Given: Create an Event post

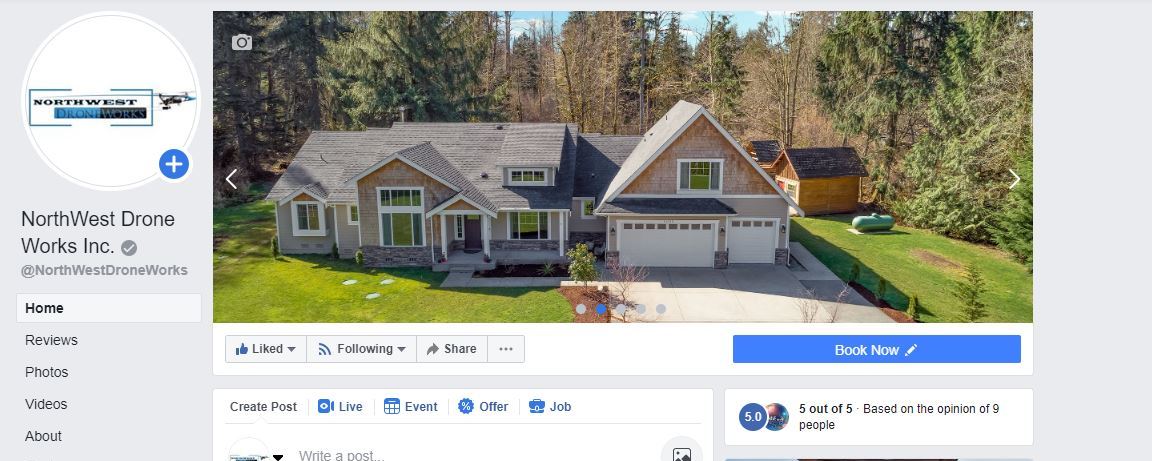Looking at the screenshot, I should pos(411,407).
